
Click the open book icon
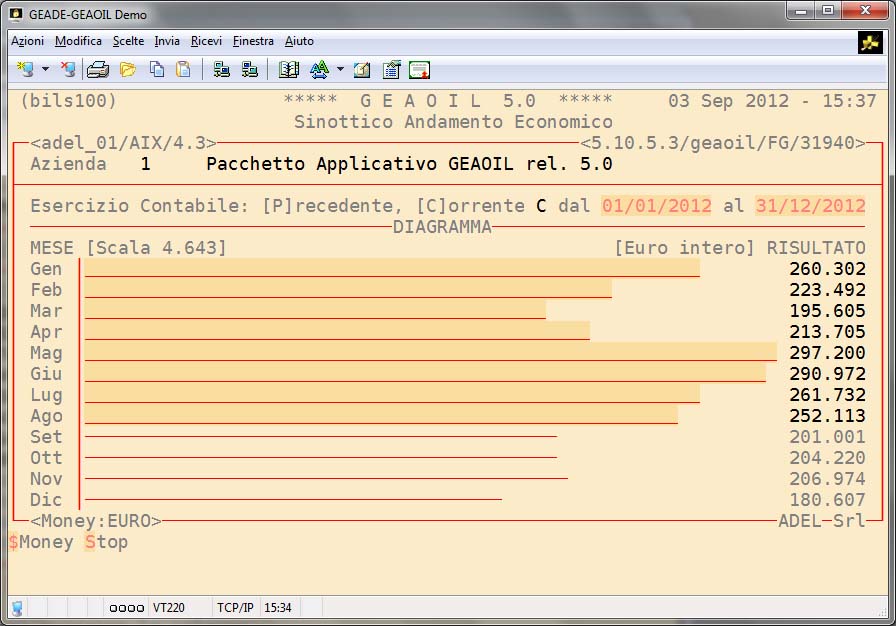(x=289, y=70)
